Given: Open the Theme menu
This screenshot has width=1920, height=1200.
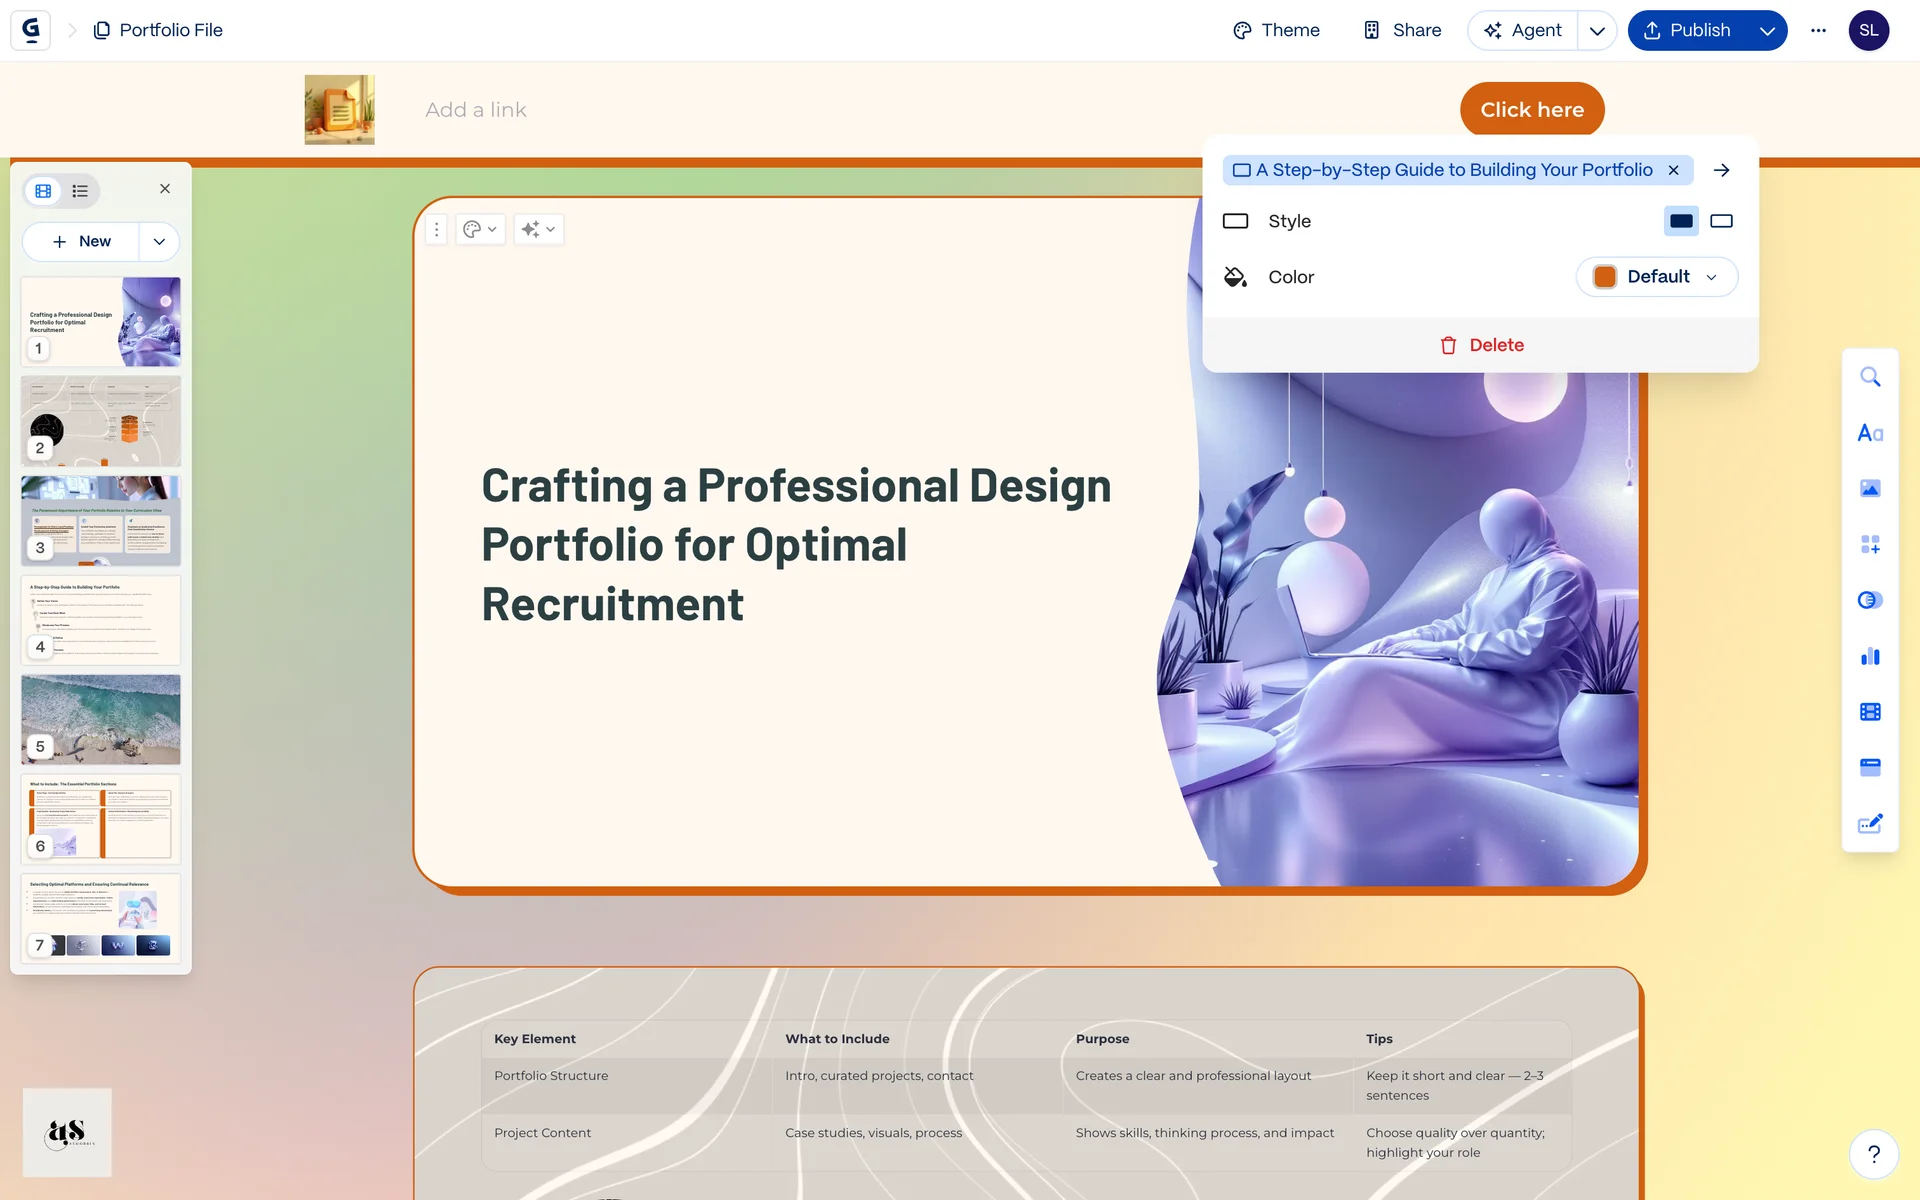Looking at the screenshot, I should (1276, 31).
